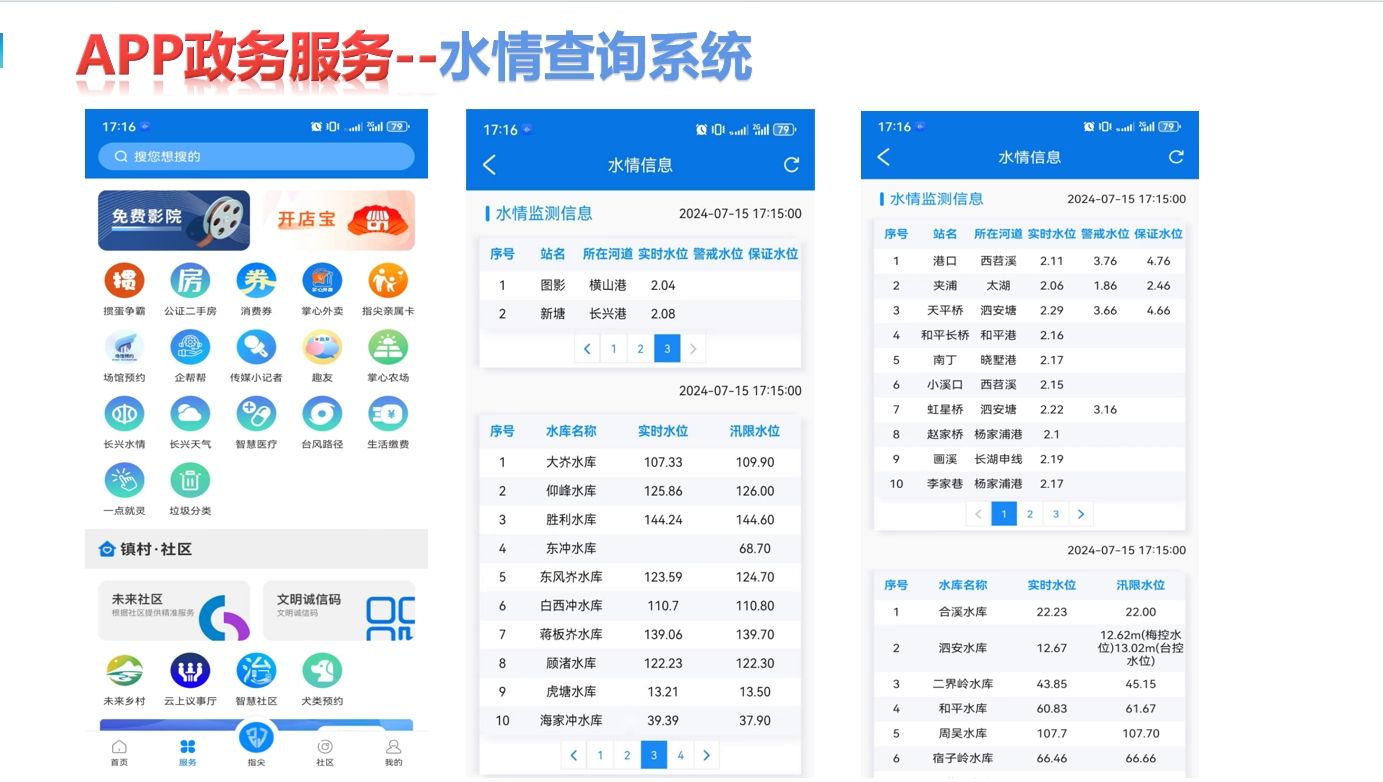Select page 2 in middle phone's station pager
Viewport: 1383px width, 782px height.
(641, 349)
